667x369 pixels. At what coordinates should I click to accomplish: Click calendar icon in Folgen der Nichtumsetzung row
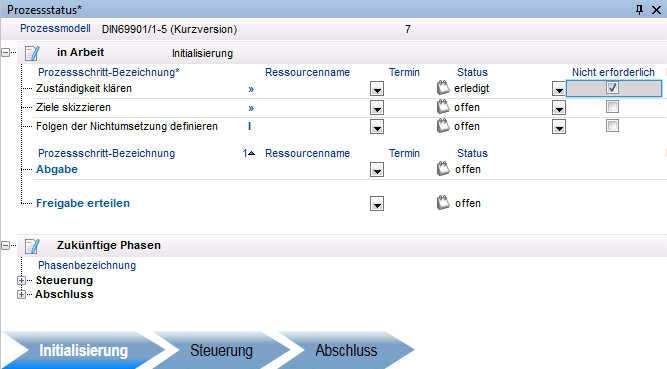tap(443, 126)
